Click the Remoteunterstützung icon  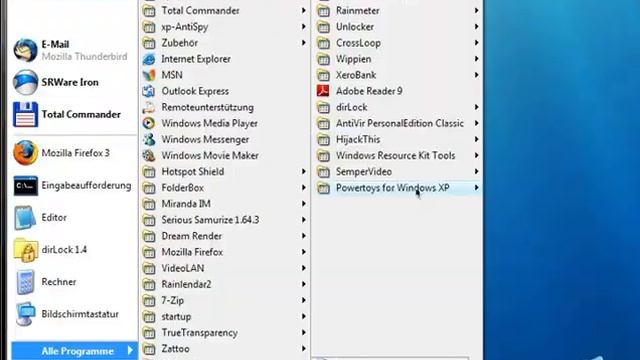(149, 107)
